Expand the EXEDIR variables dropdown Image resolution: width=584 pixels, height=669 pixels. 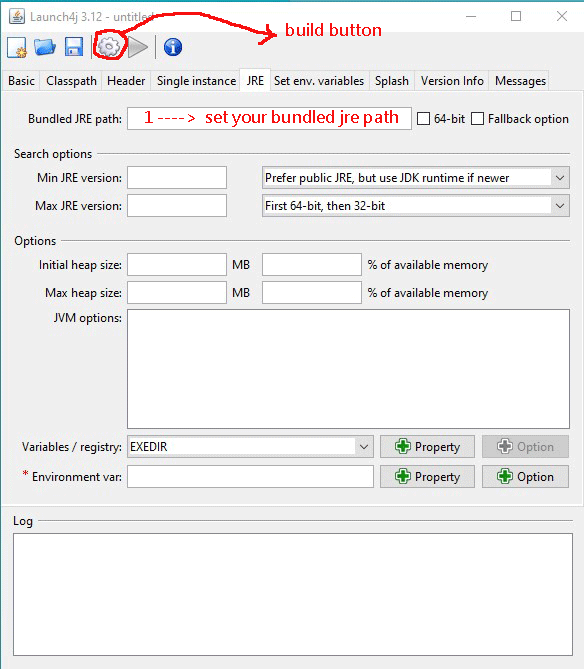(250, 447)
